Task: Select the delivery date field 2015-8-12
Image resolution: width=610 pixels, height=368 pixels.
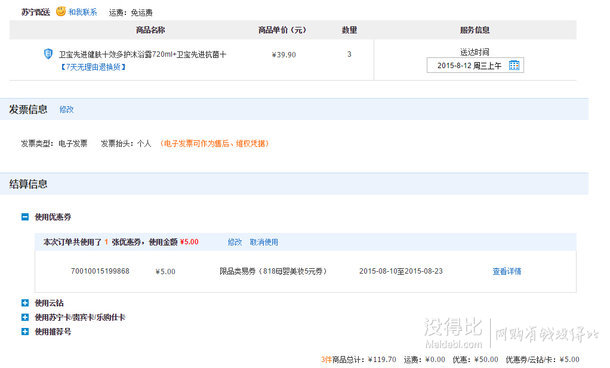Action: (475, 65)
